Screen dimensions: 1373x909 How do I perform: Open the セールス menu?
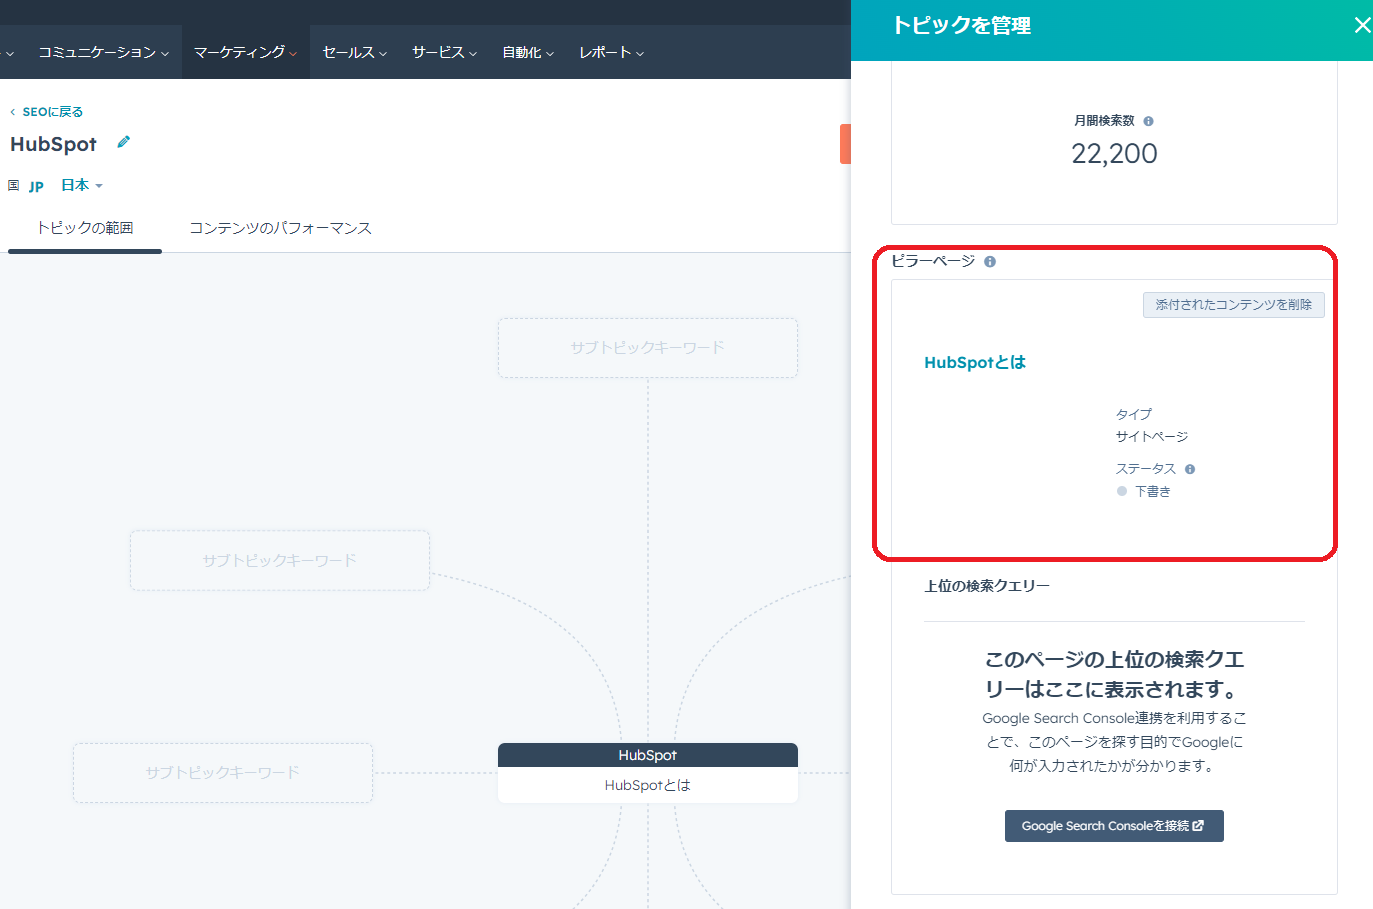[354, 52]
